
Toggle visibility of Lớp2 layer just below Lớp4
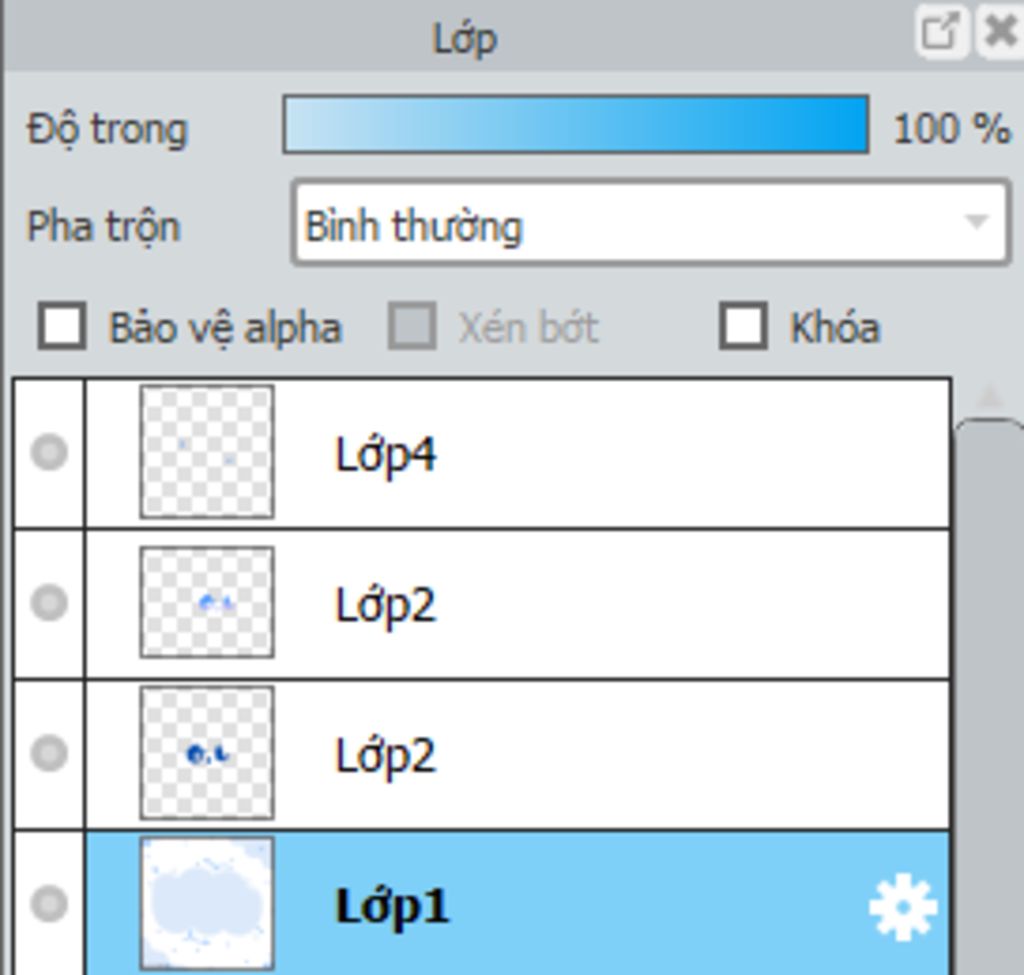pos(49,602)
